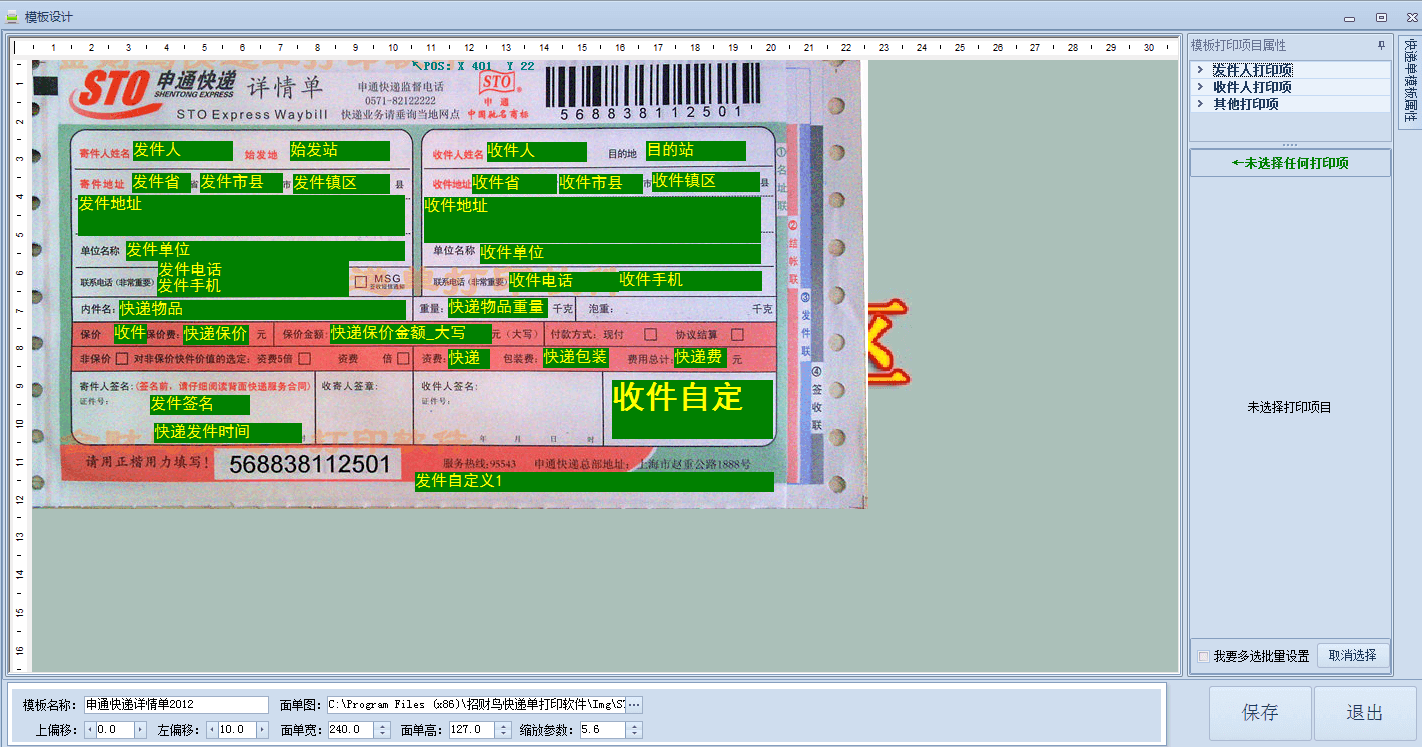The image size is (1422, 747).
Task: Select the 收件手机 print field
Action: 690,280
